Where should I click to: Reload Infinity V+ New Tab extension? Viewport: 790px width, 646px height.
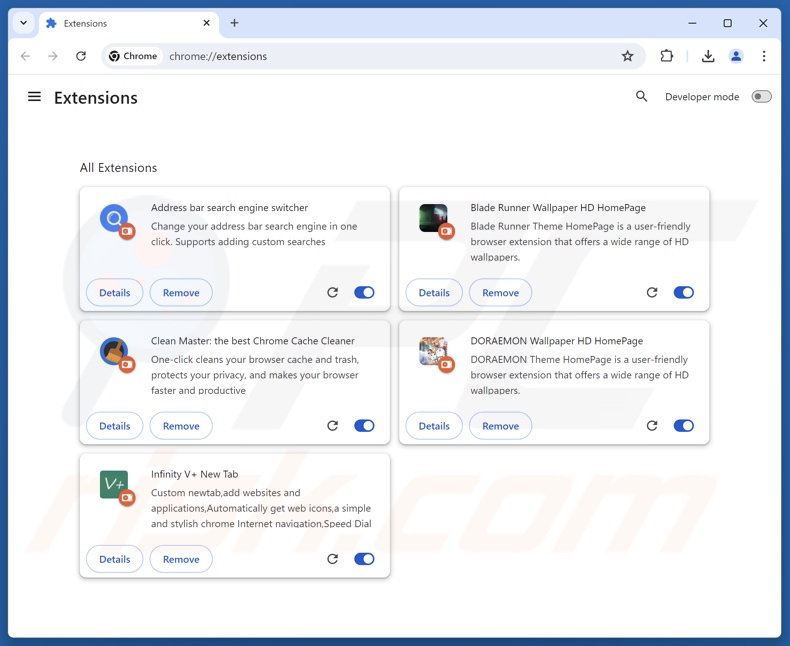[x=333, y=559]
